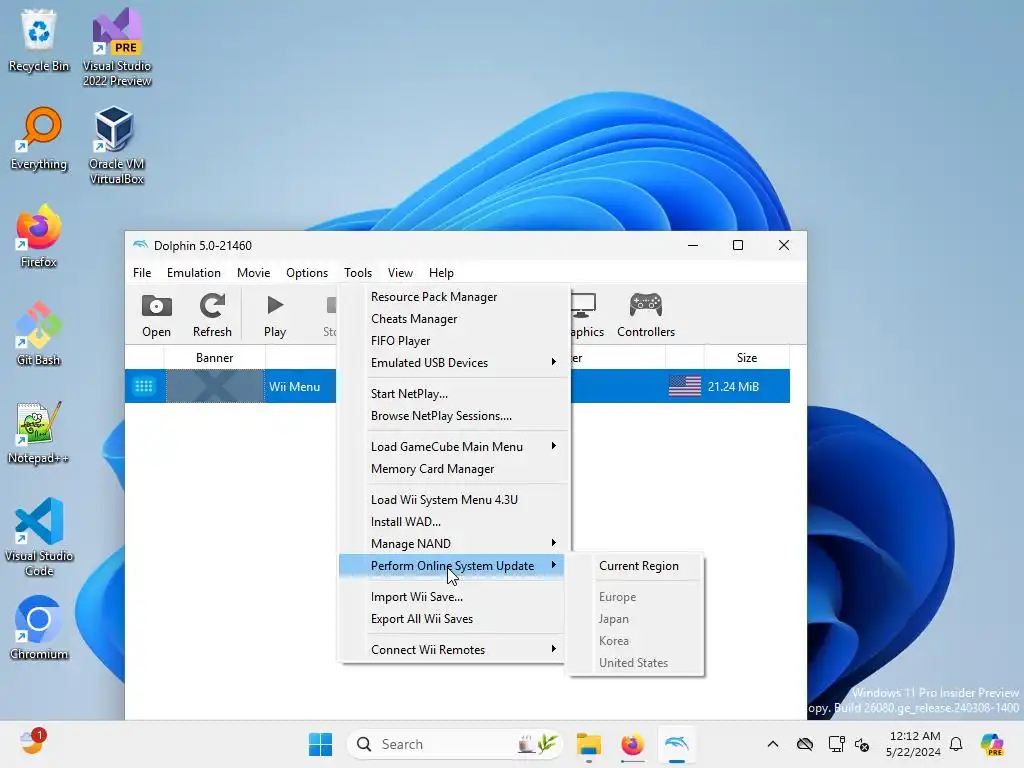
Task: Choose Cheats Manager
Action: click(452, 319)
